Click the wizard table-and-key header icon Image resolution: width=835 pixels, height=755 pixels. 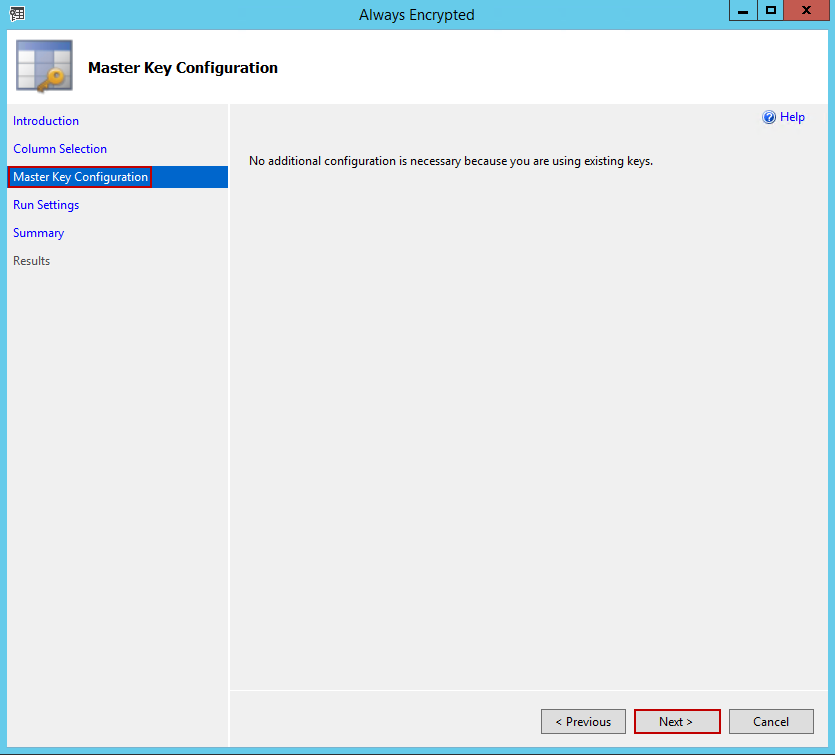coord(45,66)
